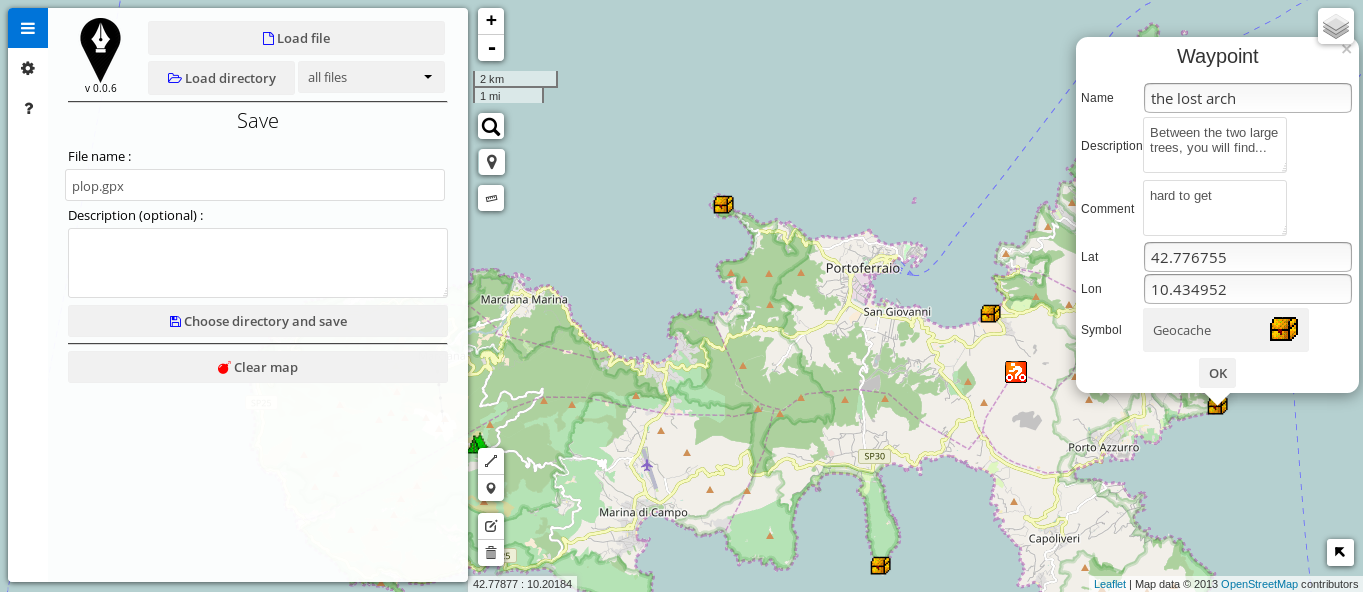Click the purple airport plane symbol
The height and width of the screenshot is (592, 1363).
pyautogui.click(x=647, y=464)
